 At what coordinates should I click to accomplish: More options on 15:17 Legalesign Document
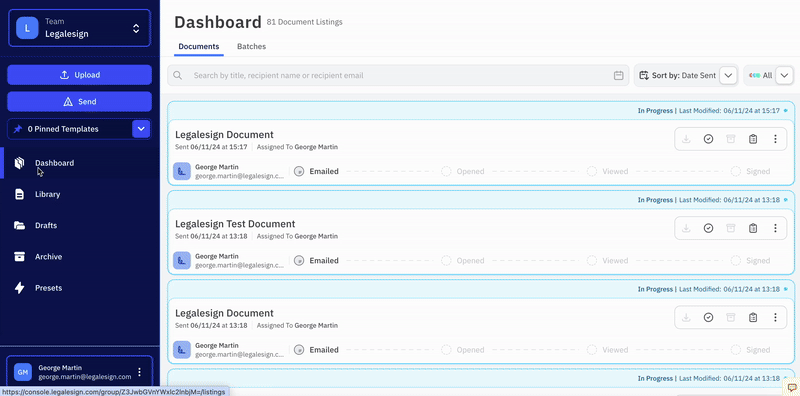[x=776, y=139]
